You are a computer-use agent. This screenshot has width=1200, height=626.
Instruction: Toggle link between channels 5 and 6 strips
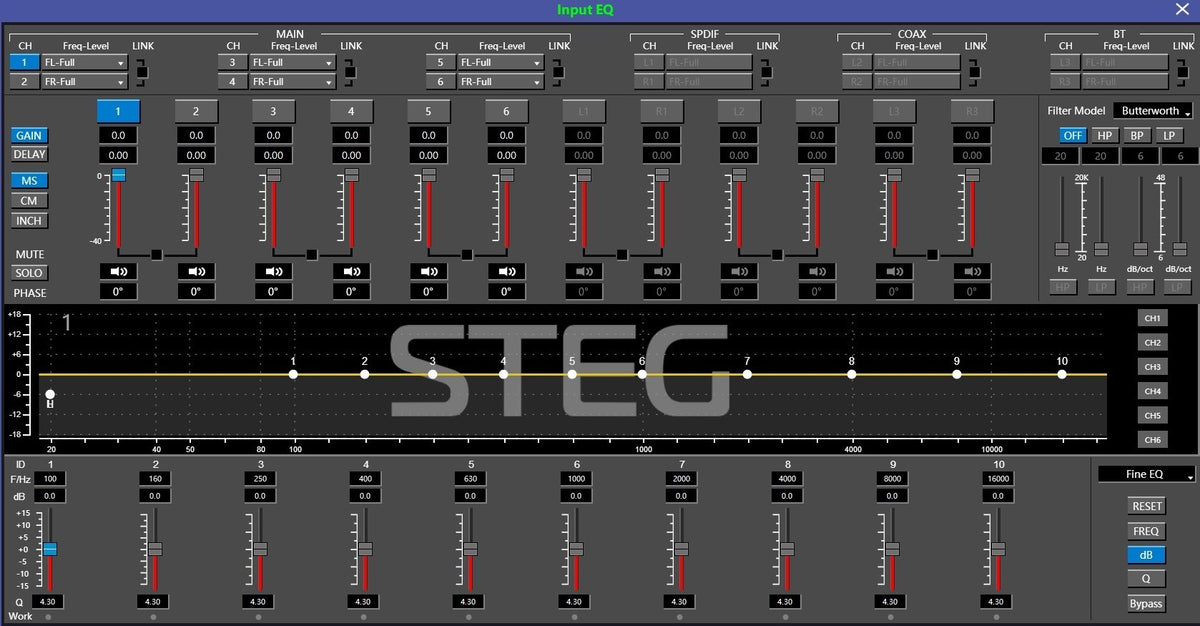[x=467, y=254]
